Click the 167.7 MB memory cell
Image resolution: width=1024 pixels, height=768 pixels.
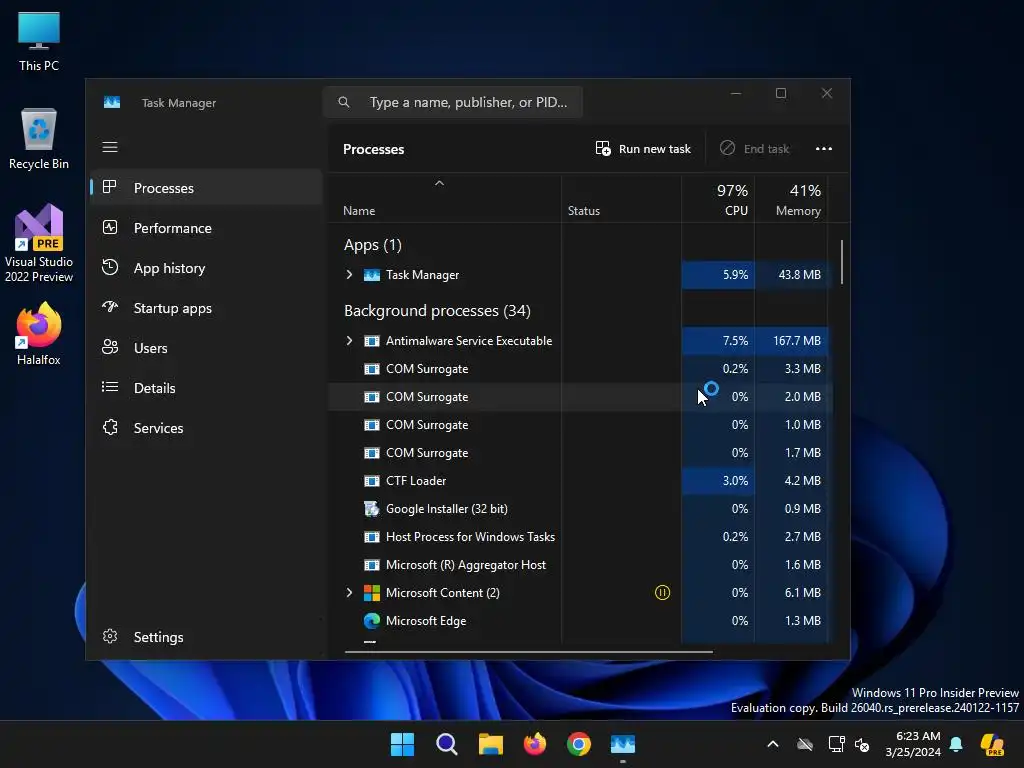click(792, 341)
